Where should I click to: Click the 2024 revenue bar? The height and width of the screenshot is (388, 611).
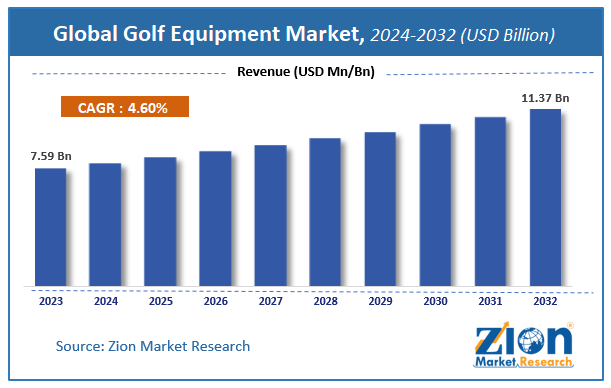point(105,225)
